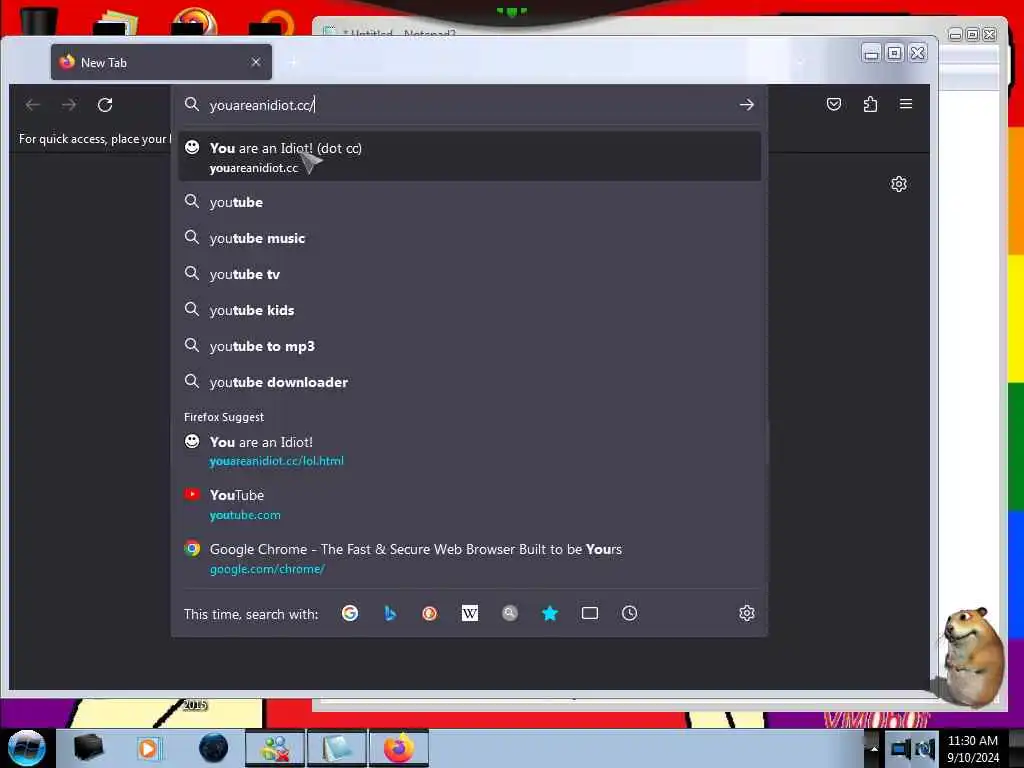This screenshot has width=1024, height=768.
Task: Open the YouTube youtube.com suggestion
Action: click(469, 504)
